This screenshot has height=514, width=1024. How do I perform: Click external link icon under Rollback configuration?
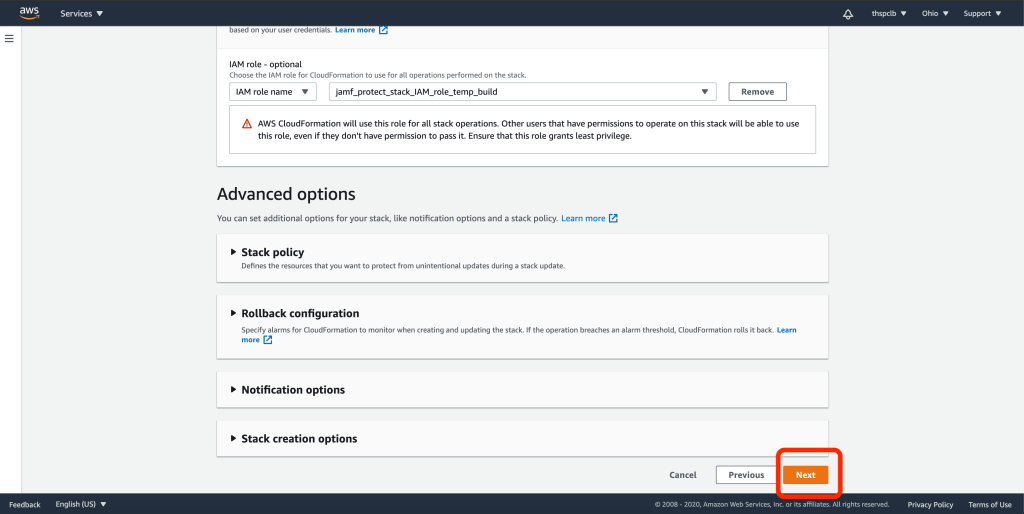click(268, 340)
